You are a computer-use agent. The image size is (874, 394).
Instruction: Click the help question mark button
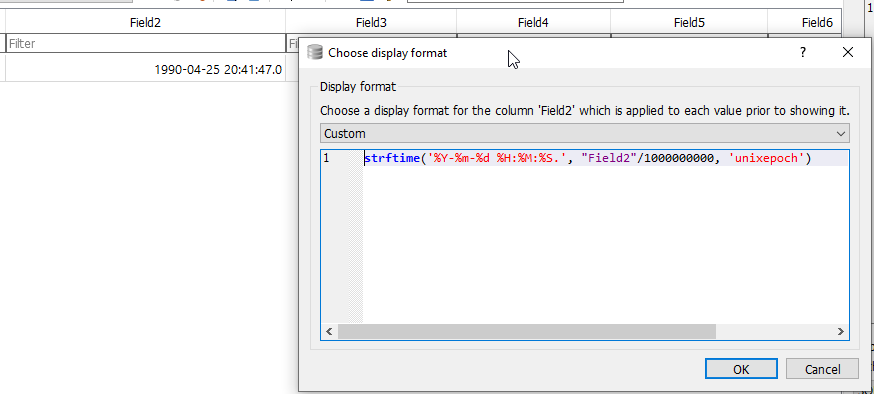coord(803,52)
